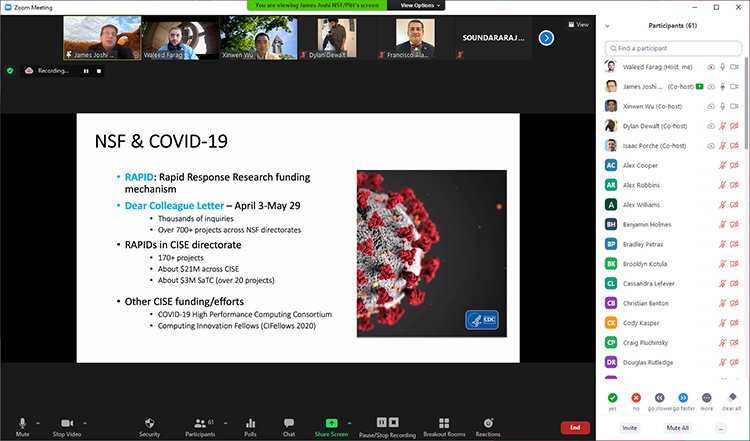Stop Video using the camera icon
Viewport: 750px width, 441px height.
pyautogui.click(x=67, y=423)
